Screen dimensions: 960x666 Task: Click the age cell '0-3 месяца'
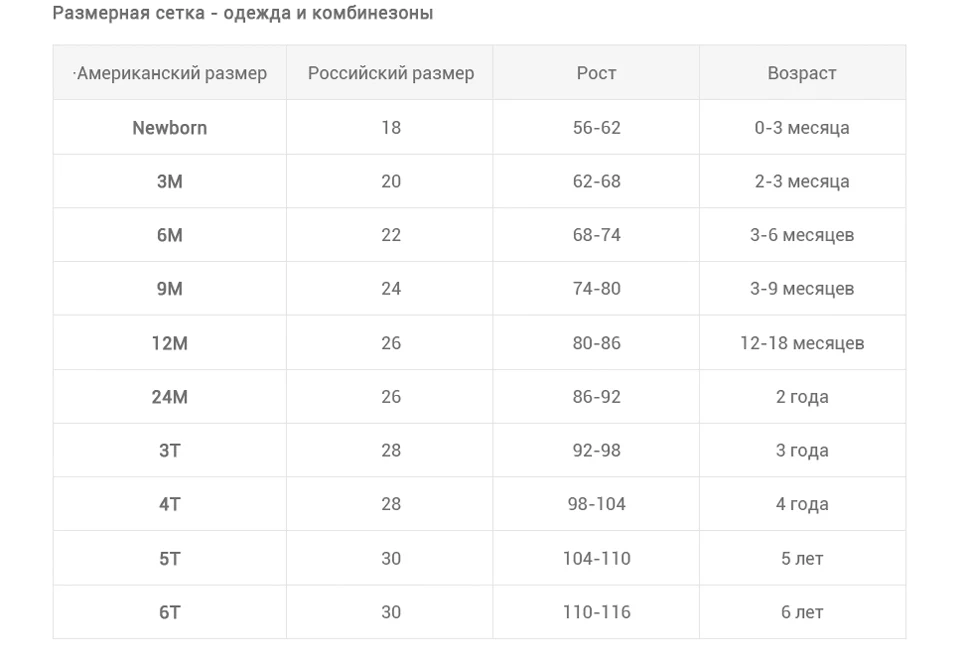coord(802,127)
